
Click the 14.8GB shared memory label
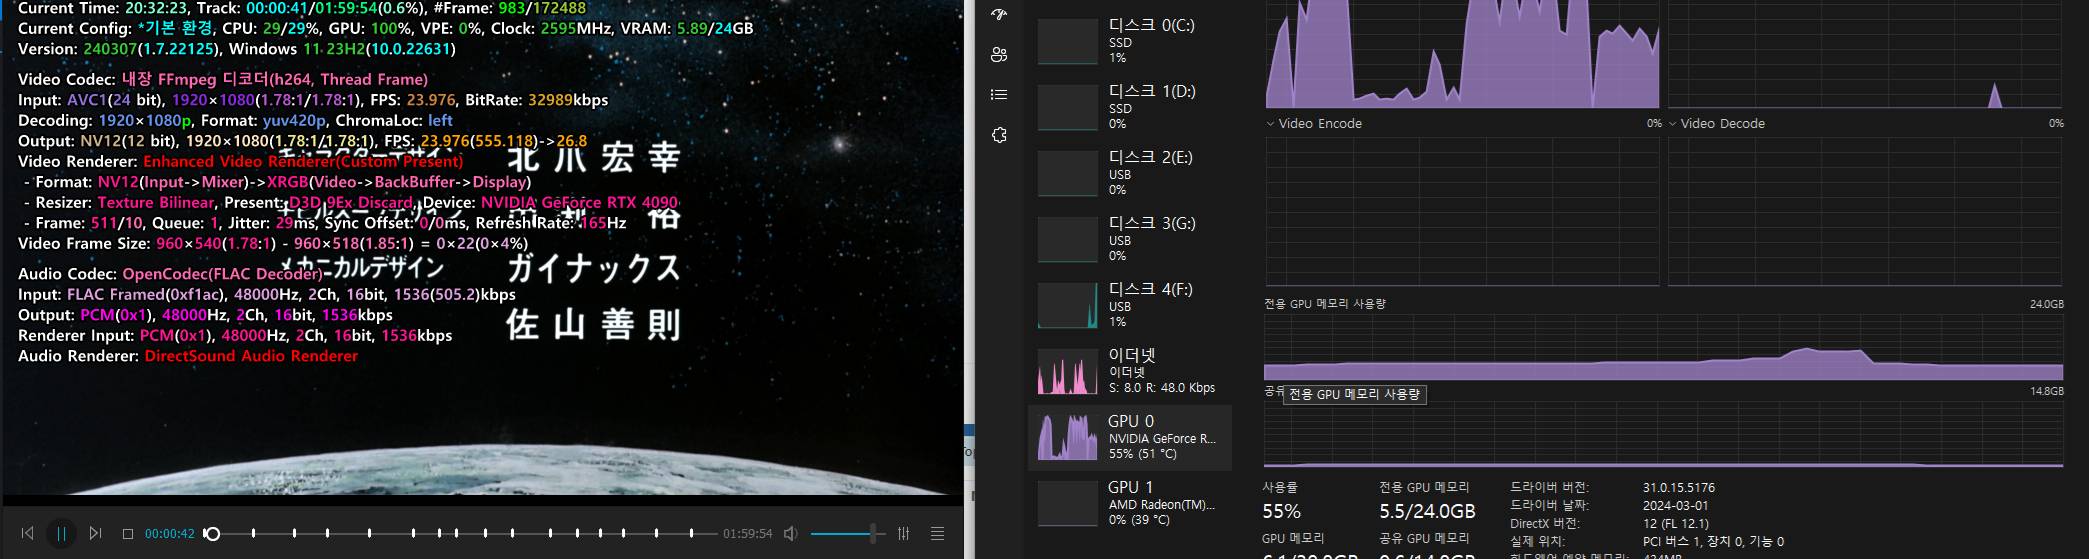(2047, 391)
